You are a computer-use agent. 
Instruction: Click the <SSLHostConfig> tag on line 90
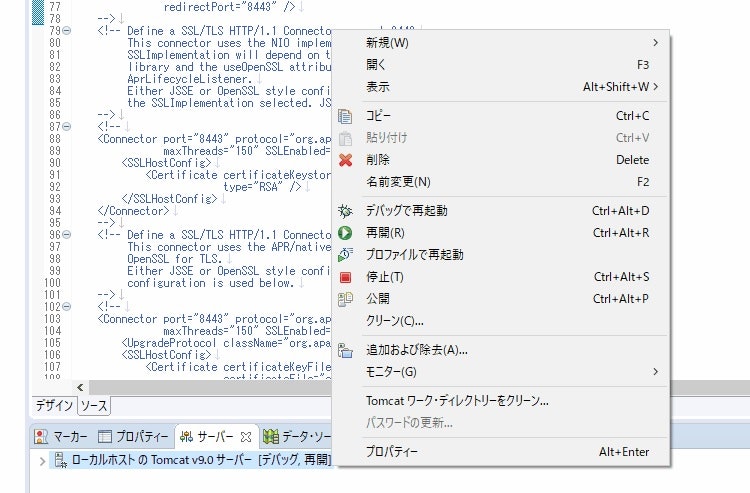166,163
